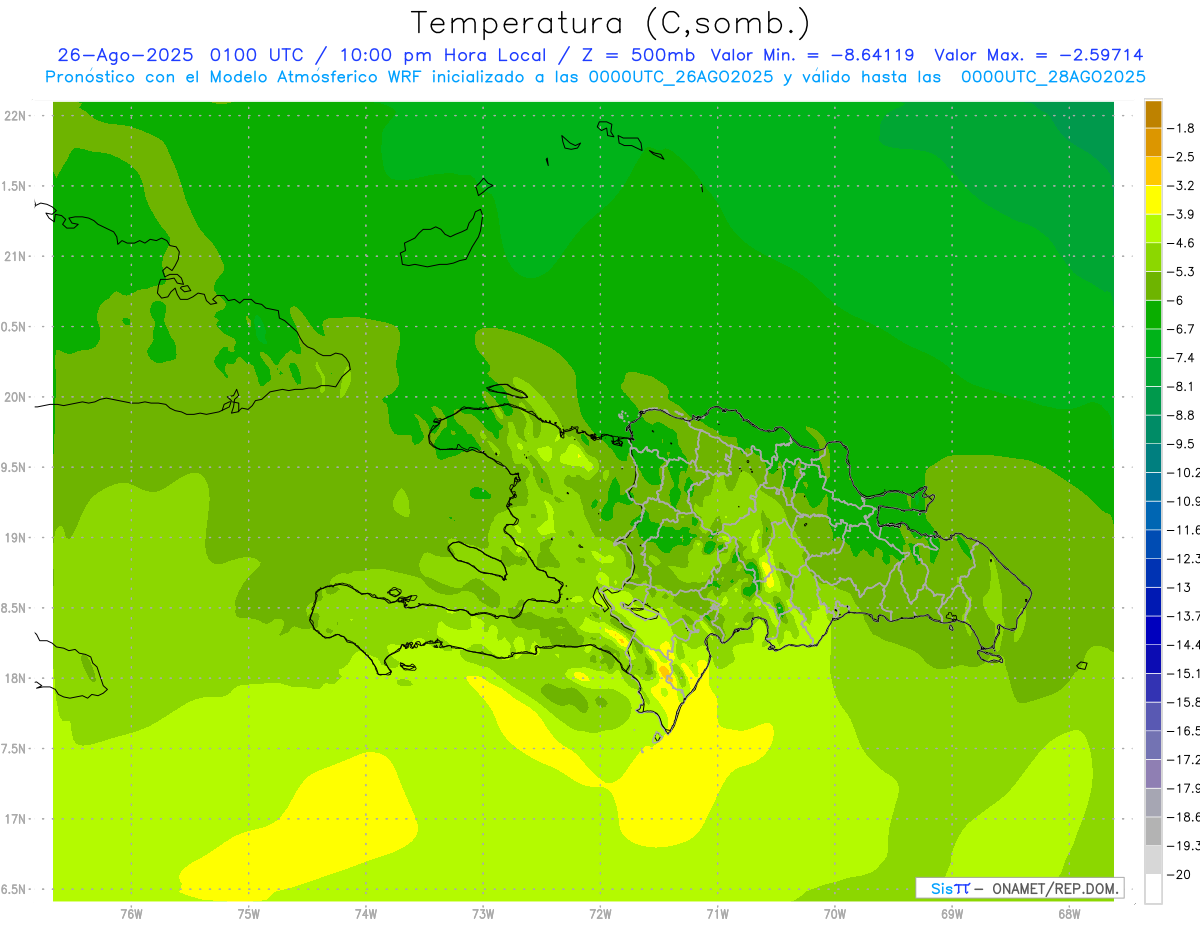Click the 68W longitude axis label

click(1069, 914)
